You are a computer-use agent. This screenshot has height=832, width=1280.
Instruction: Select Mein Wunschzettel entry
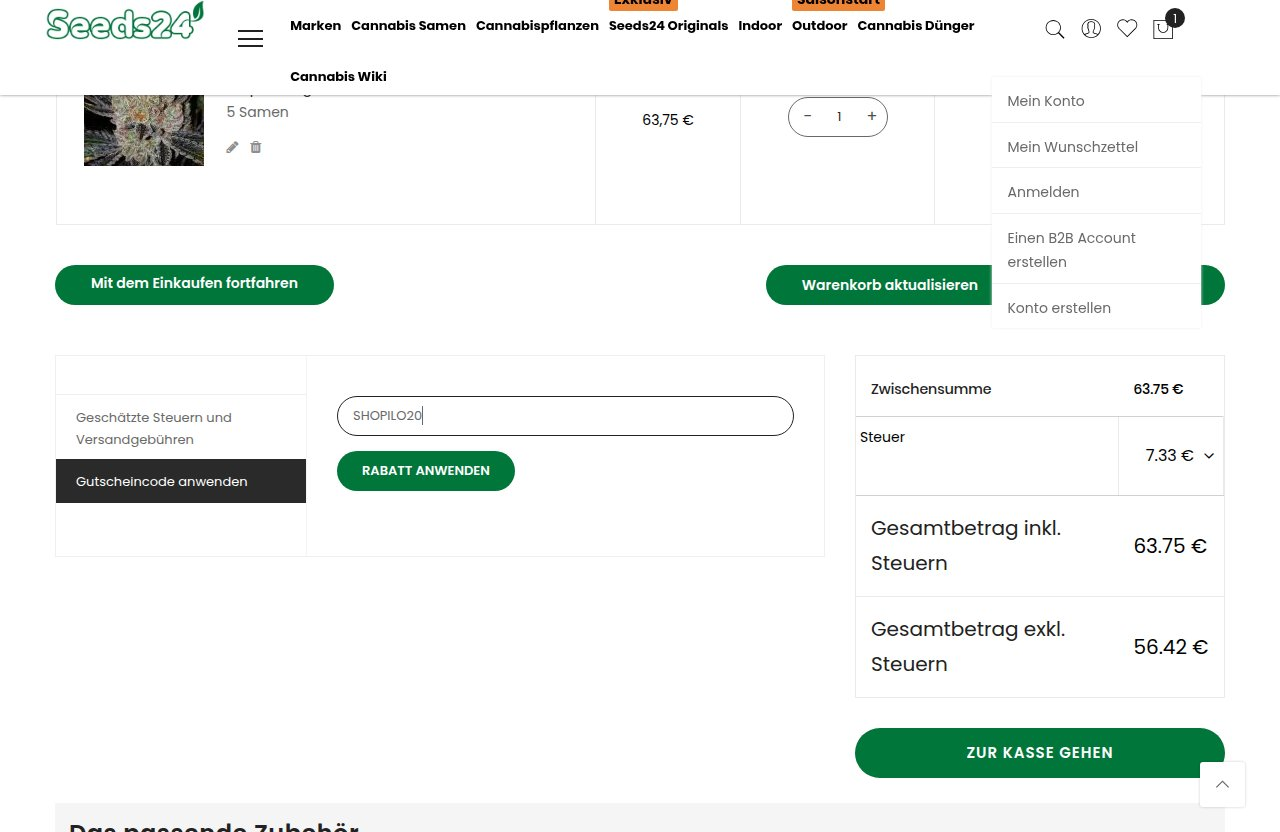pos(1096,147)
